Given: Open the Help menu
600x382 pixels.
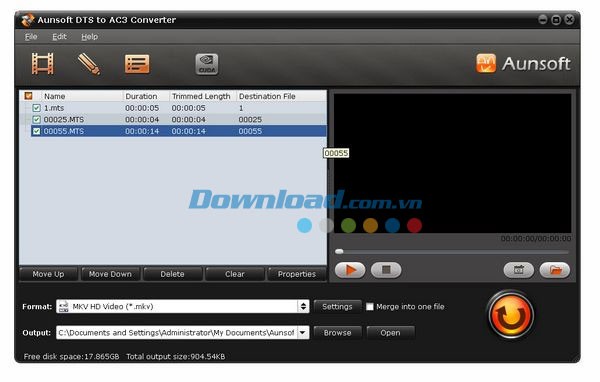Looking at the screenshot, I should pyautogui.click(x=90, y=37).
